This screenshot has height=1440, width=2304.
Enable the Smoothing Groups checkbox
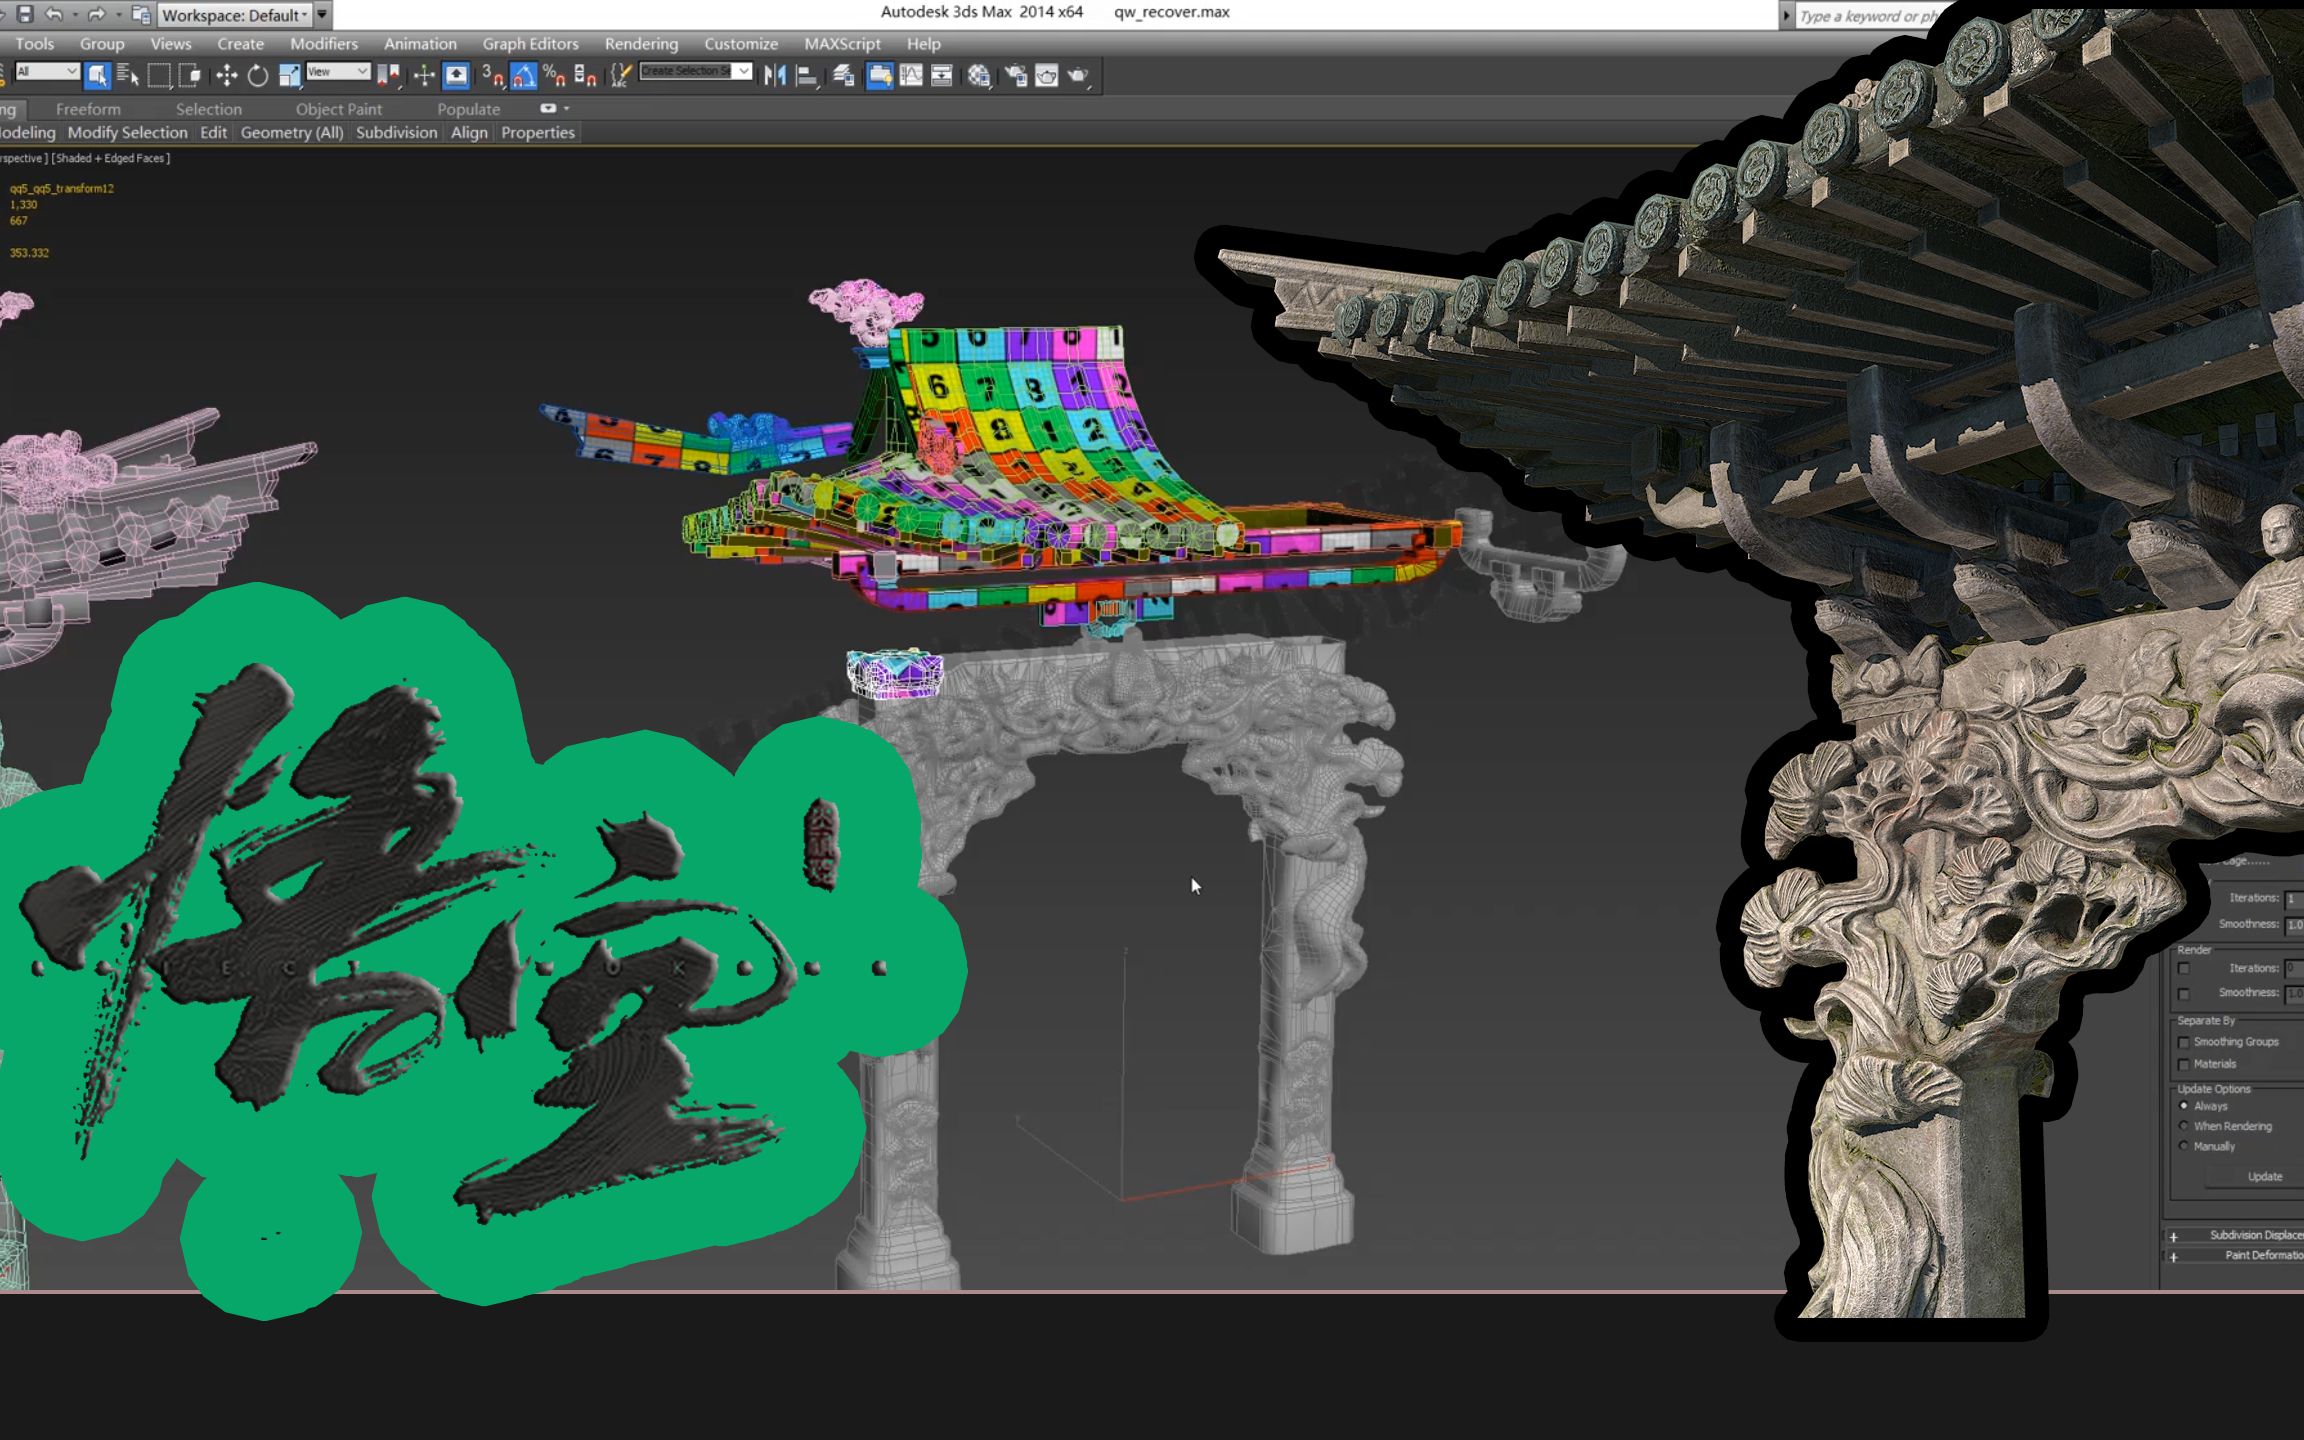tap(2184, 1042)
